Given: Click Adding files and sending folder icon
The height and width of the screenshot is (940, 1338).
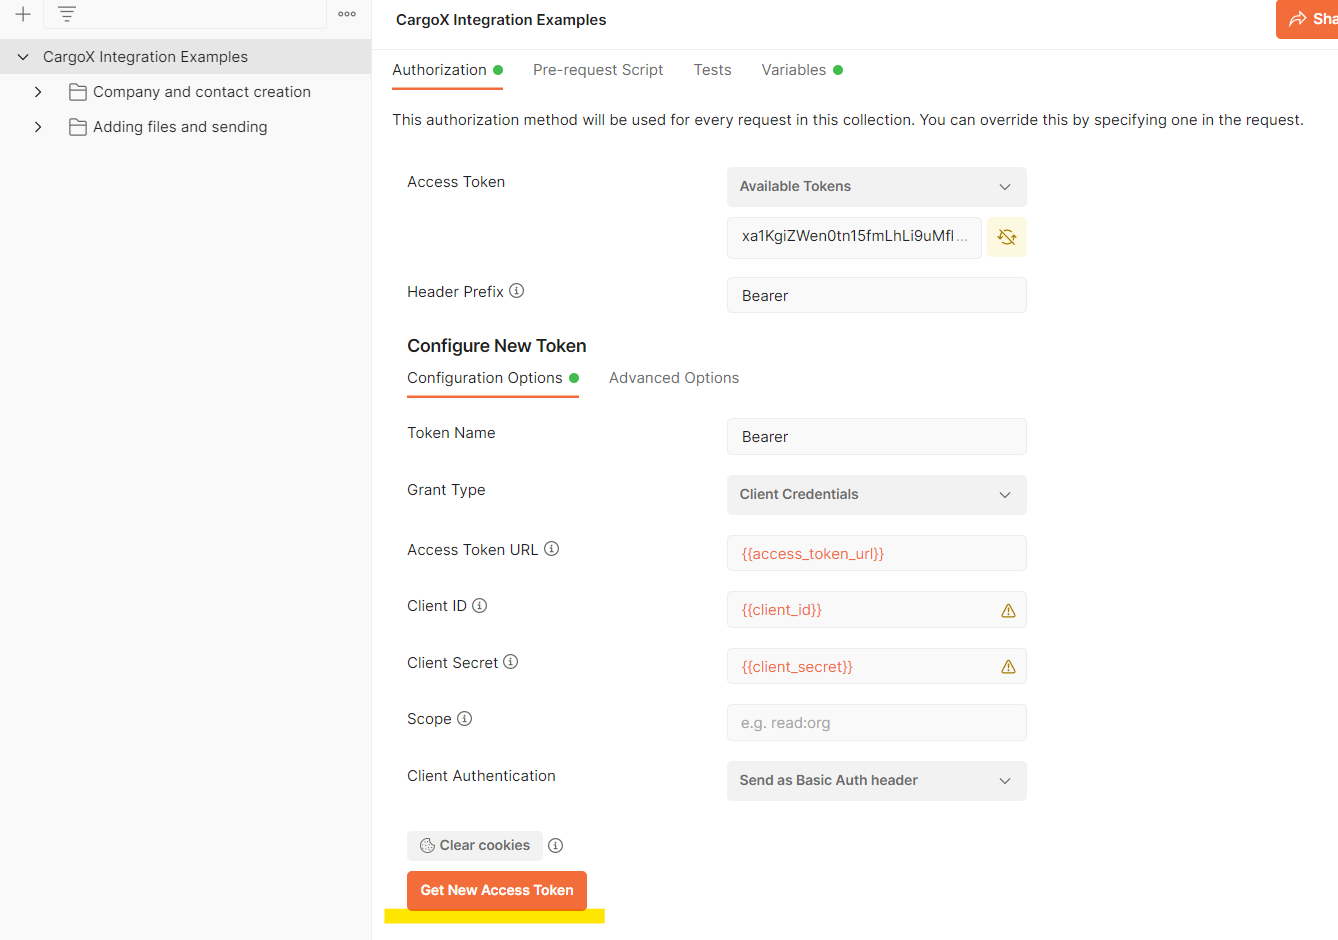Looking at the screenshot, I should (x=77, y=127).
